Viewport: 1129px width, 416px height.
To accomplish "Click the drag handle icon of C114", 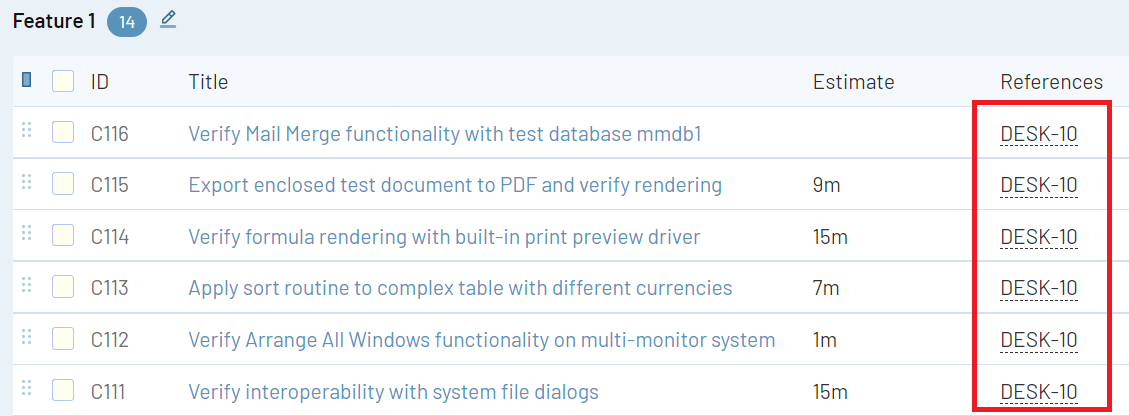I will [27, 233].
